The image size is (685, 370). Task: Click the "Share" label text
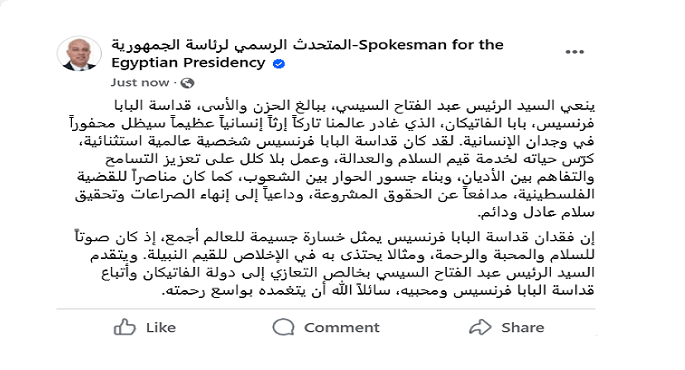(x=522, y=328)
